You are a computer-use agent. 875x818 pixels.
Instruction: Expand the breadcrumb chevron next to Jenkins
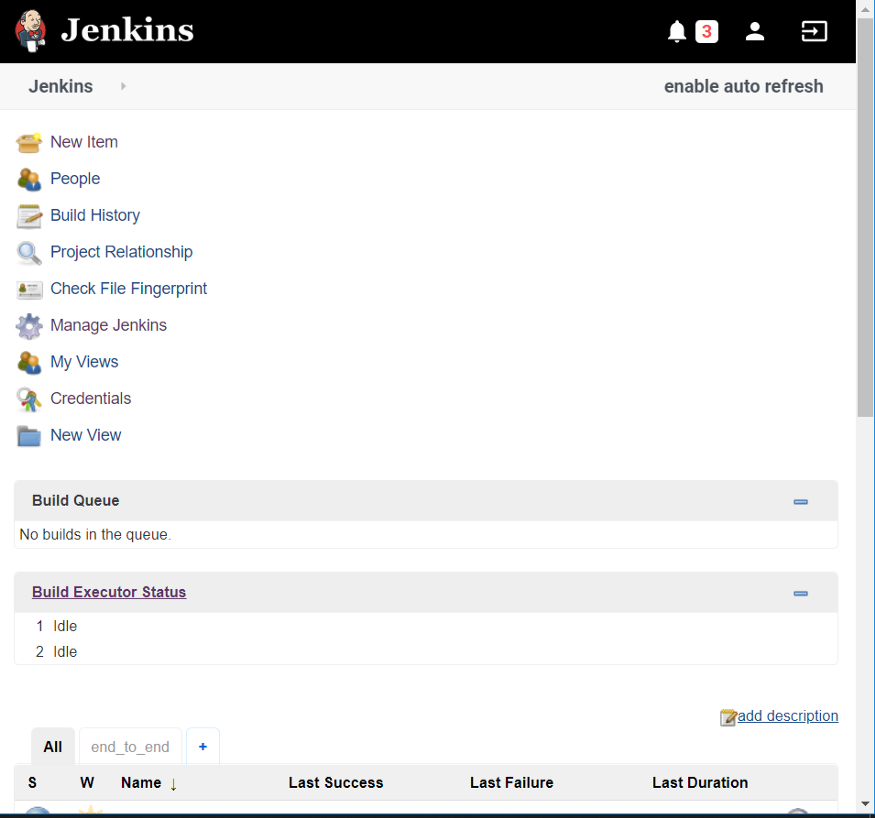pyautogui.click(x=122, y=86)
